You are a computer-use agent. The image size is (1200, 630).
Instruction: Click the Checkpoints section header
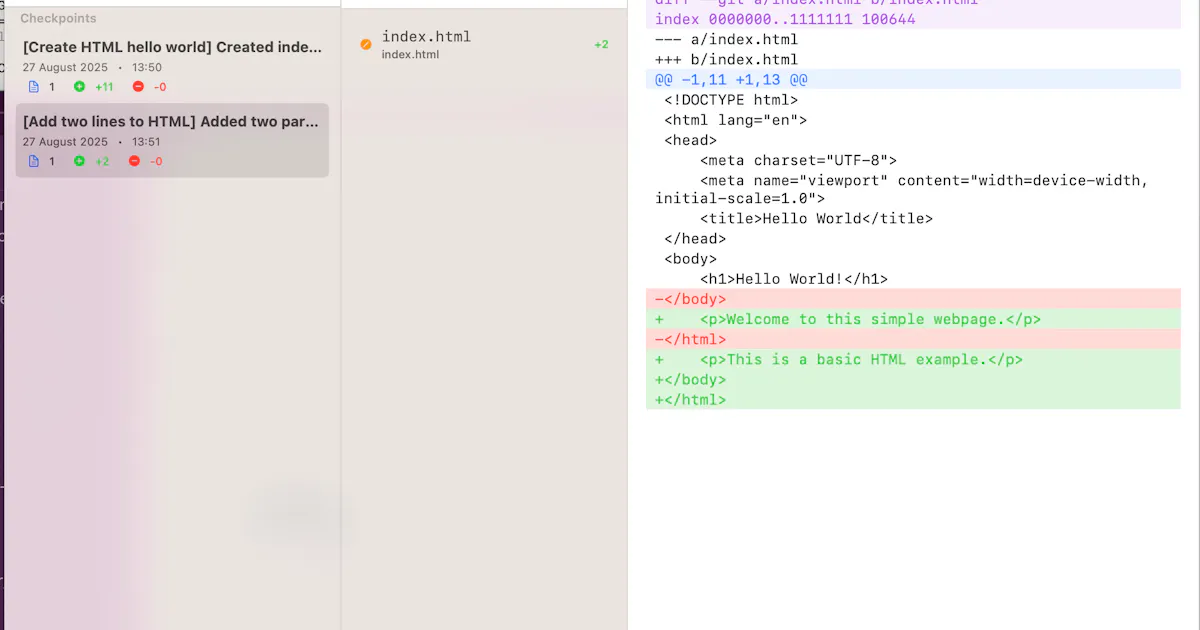58,18
